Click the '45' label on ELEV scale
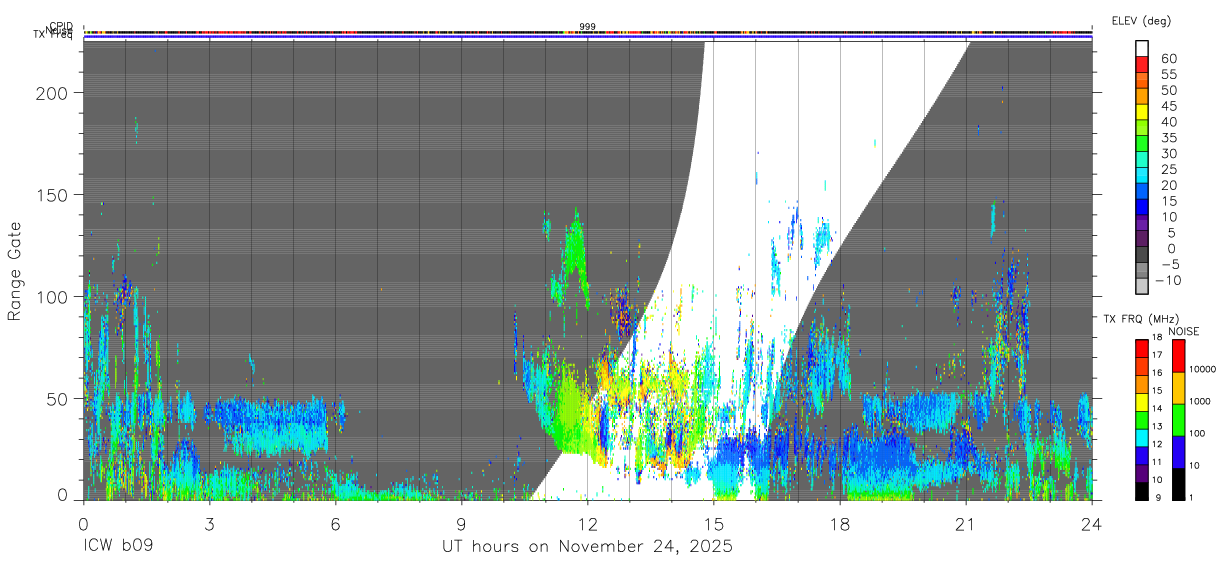Viewport: 1228px width, 567px height. click(1169, 106)
